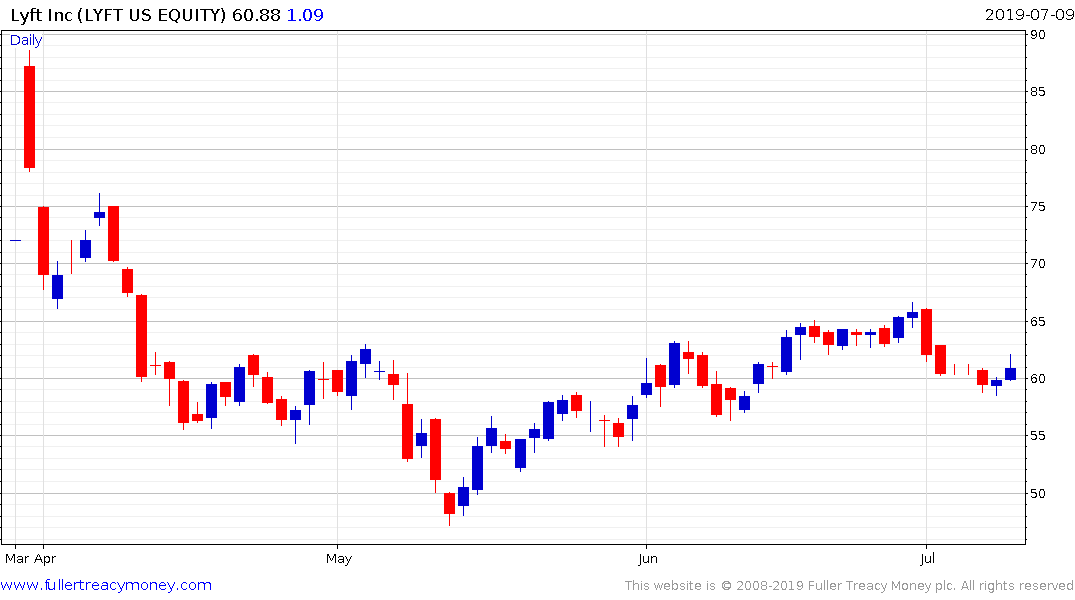Click the 'Jul' x-axis label
Viewport: 1075px width, 600px height.
[x=927, y=558]
